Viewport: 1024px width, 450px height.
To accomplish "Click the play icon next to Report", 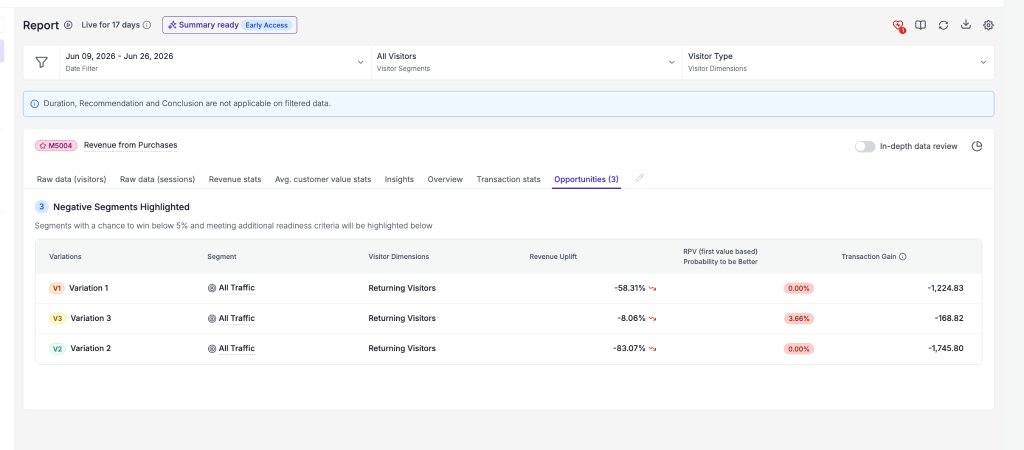I will pyautogui.click(x=68, y=25).
